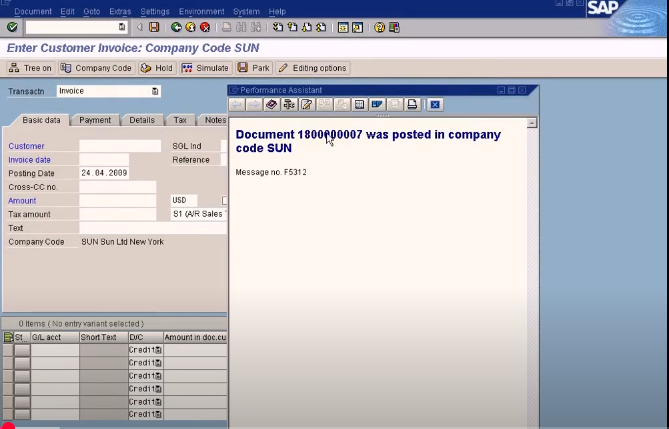Screen dimensions: 669x429
Task: Click the Performance Assistant scroll up arrow
Action: point(532,123)
